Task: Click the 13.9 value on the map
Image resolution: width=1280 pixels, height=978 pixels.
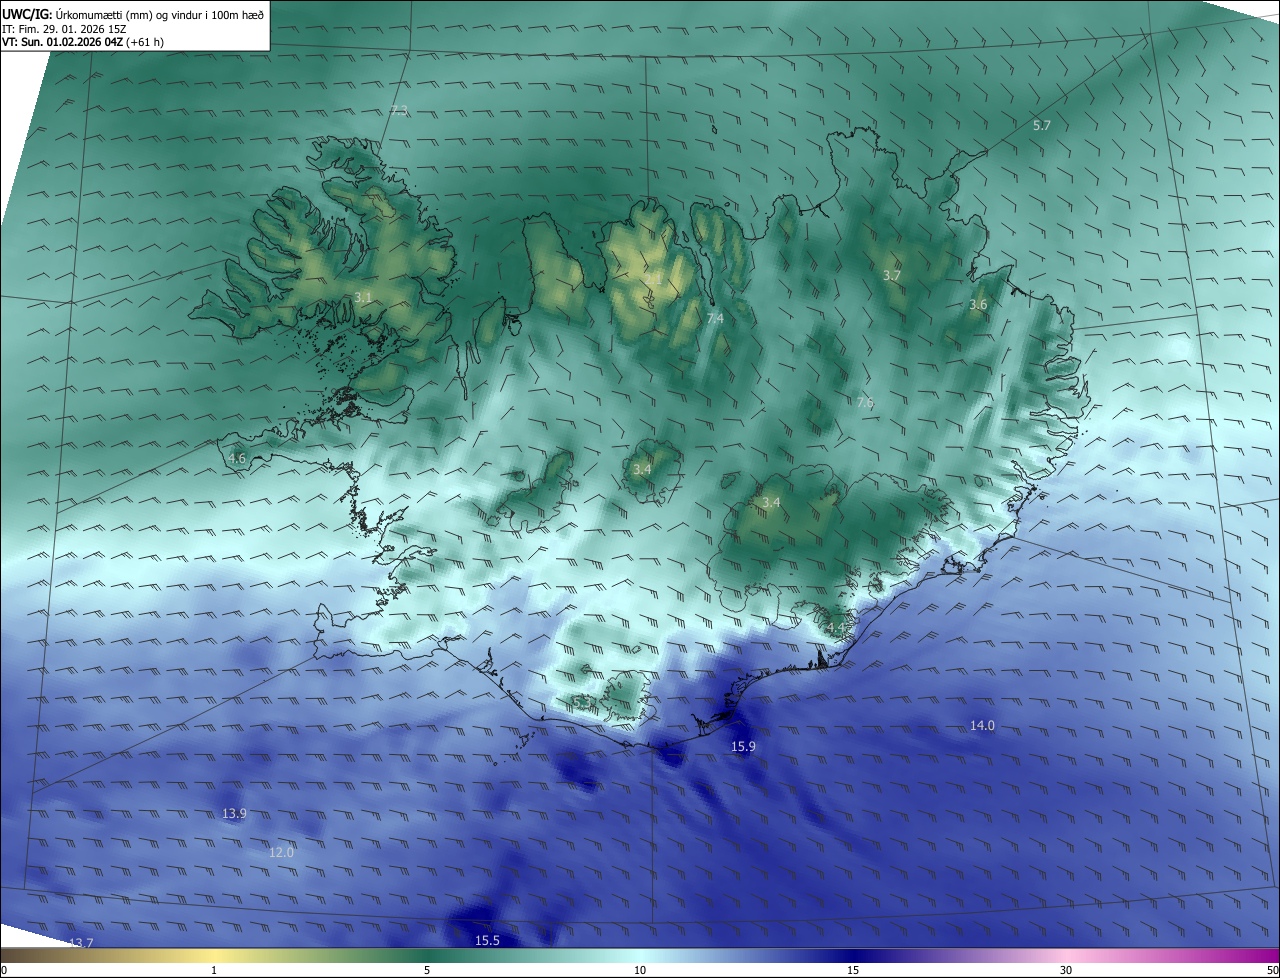Action: click(234, 814)
